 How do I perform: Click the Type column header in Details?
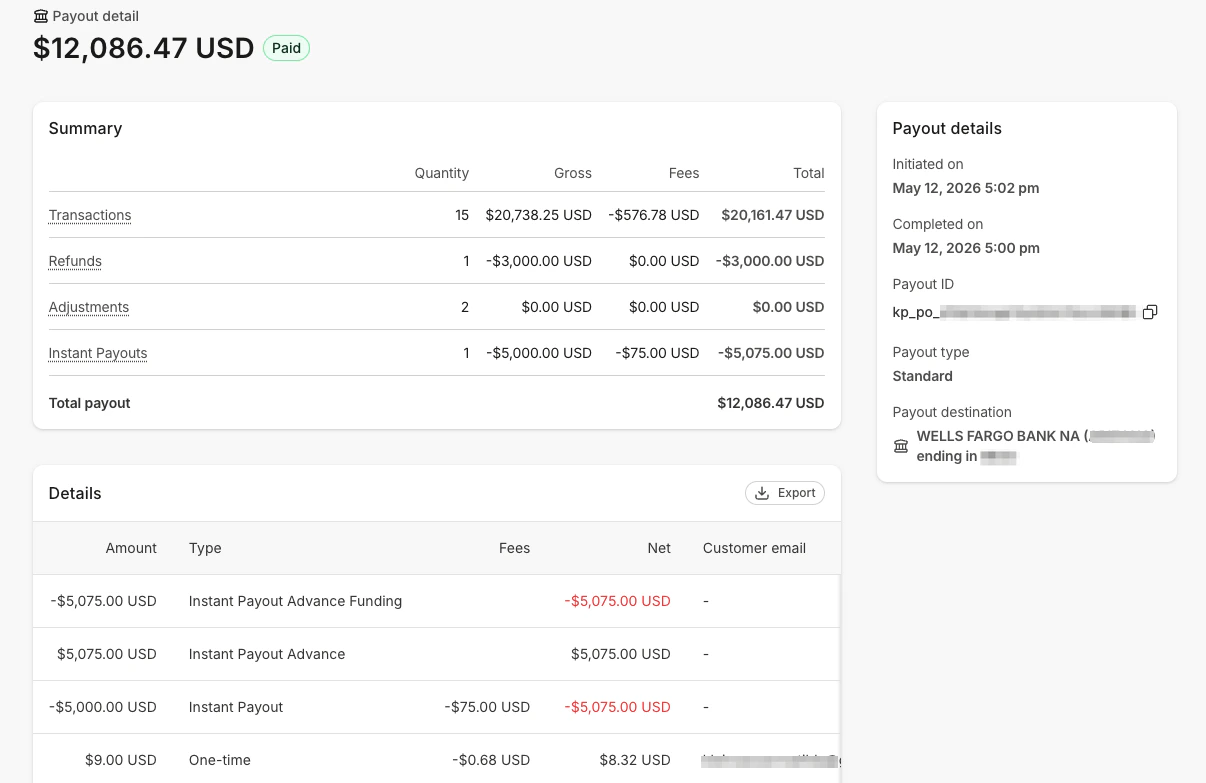(205, 548)
